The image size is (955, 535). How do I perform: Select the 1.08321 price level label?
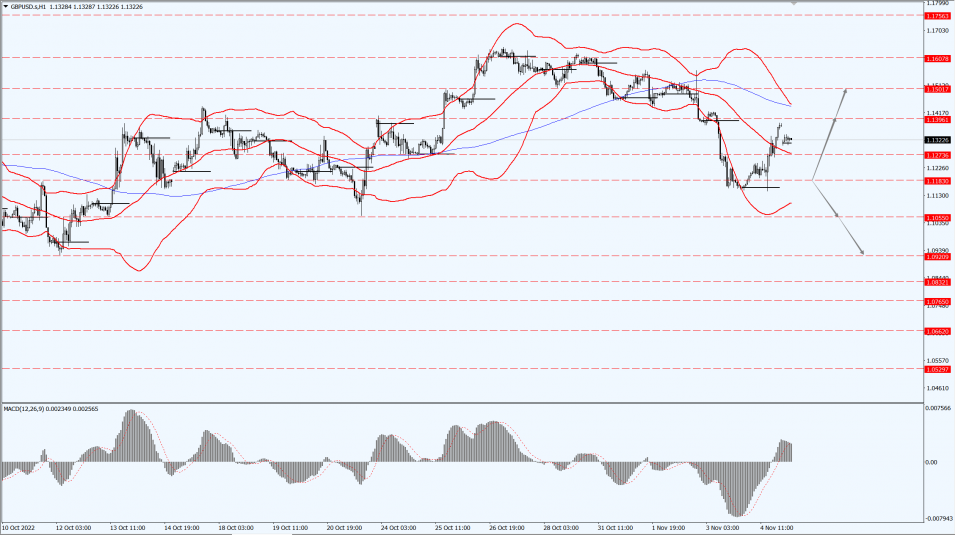pos(937,282)
